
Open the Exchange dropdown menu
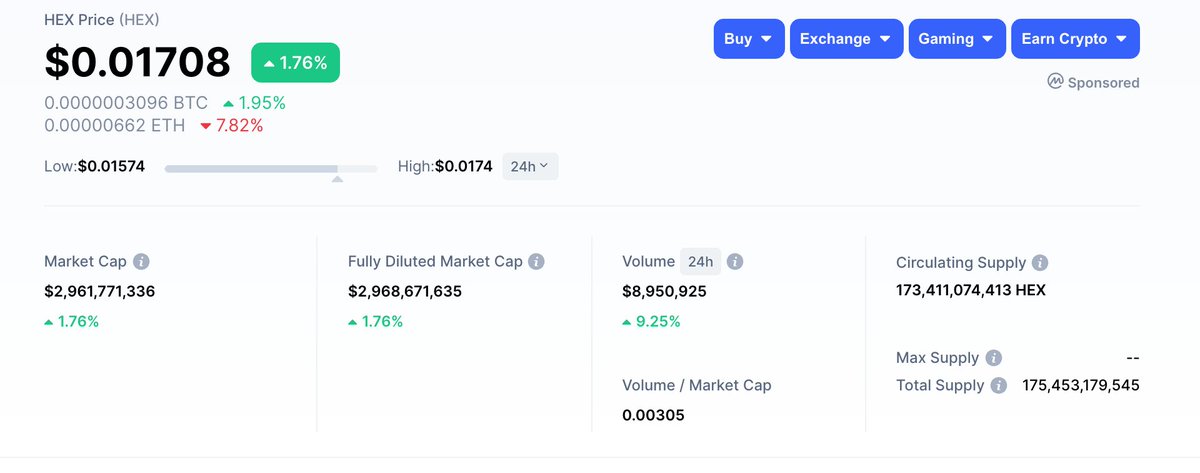846,39
